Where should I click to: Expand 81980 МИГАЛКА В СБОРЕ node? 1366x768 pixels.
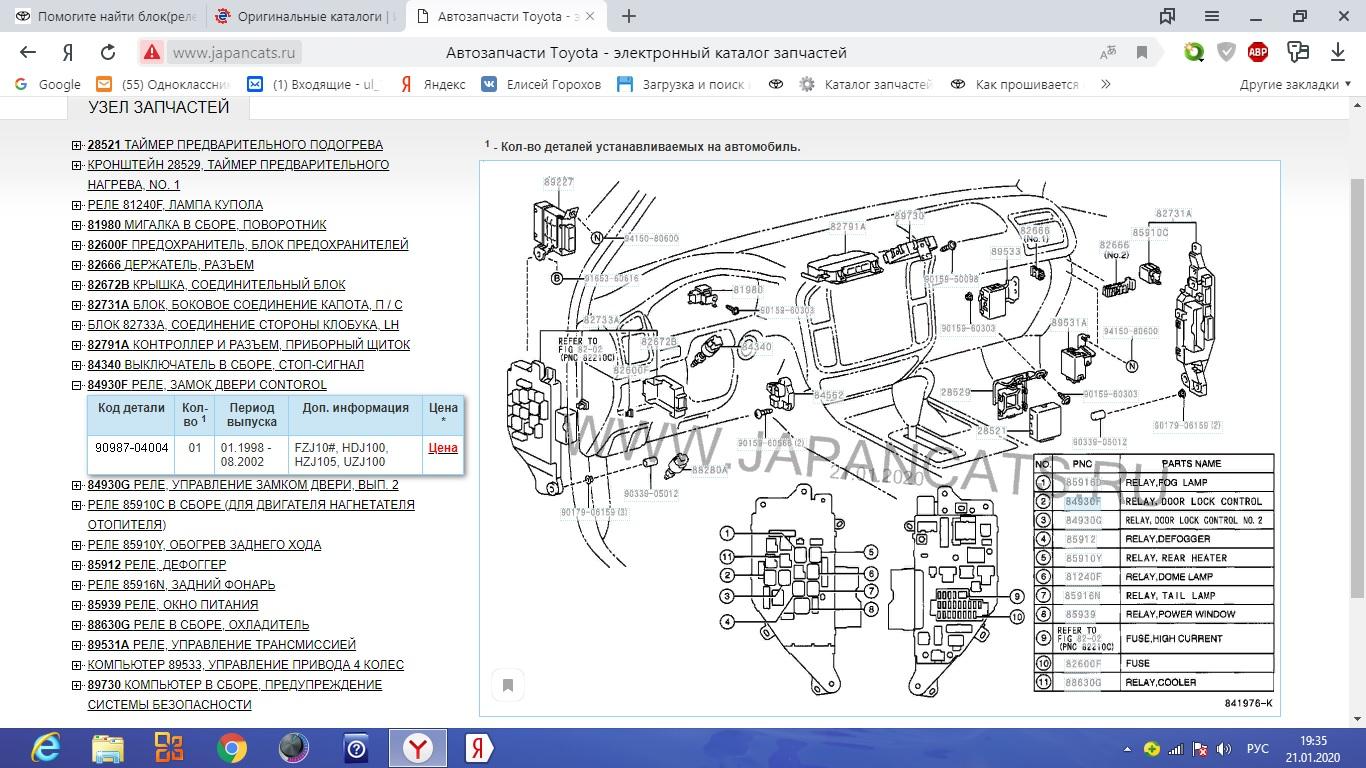tap(76, 225)
